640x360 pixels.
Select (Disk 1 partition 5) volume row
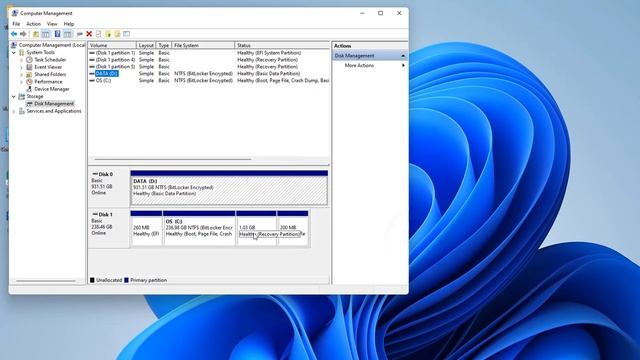pyautogui.click(x=209, y=67)
